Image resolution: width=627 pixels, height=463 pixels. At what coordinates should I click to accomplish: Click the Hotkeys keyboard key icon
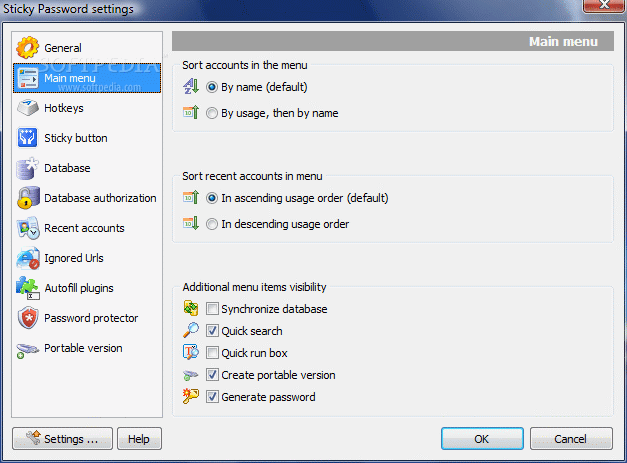27,108
